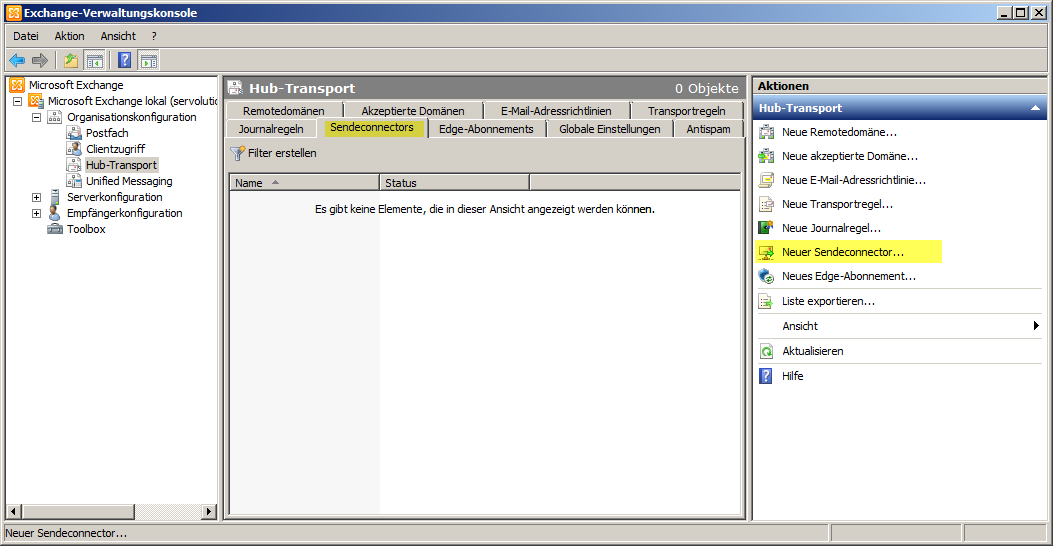Click the filter funnel icon
1053x546 pixels.
click(x=237, y=153)
